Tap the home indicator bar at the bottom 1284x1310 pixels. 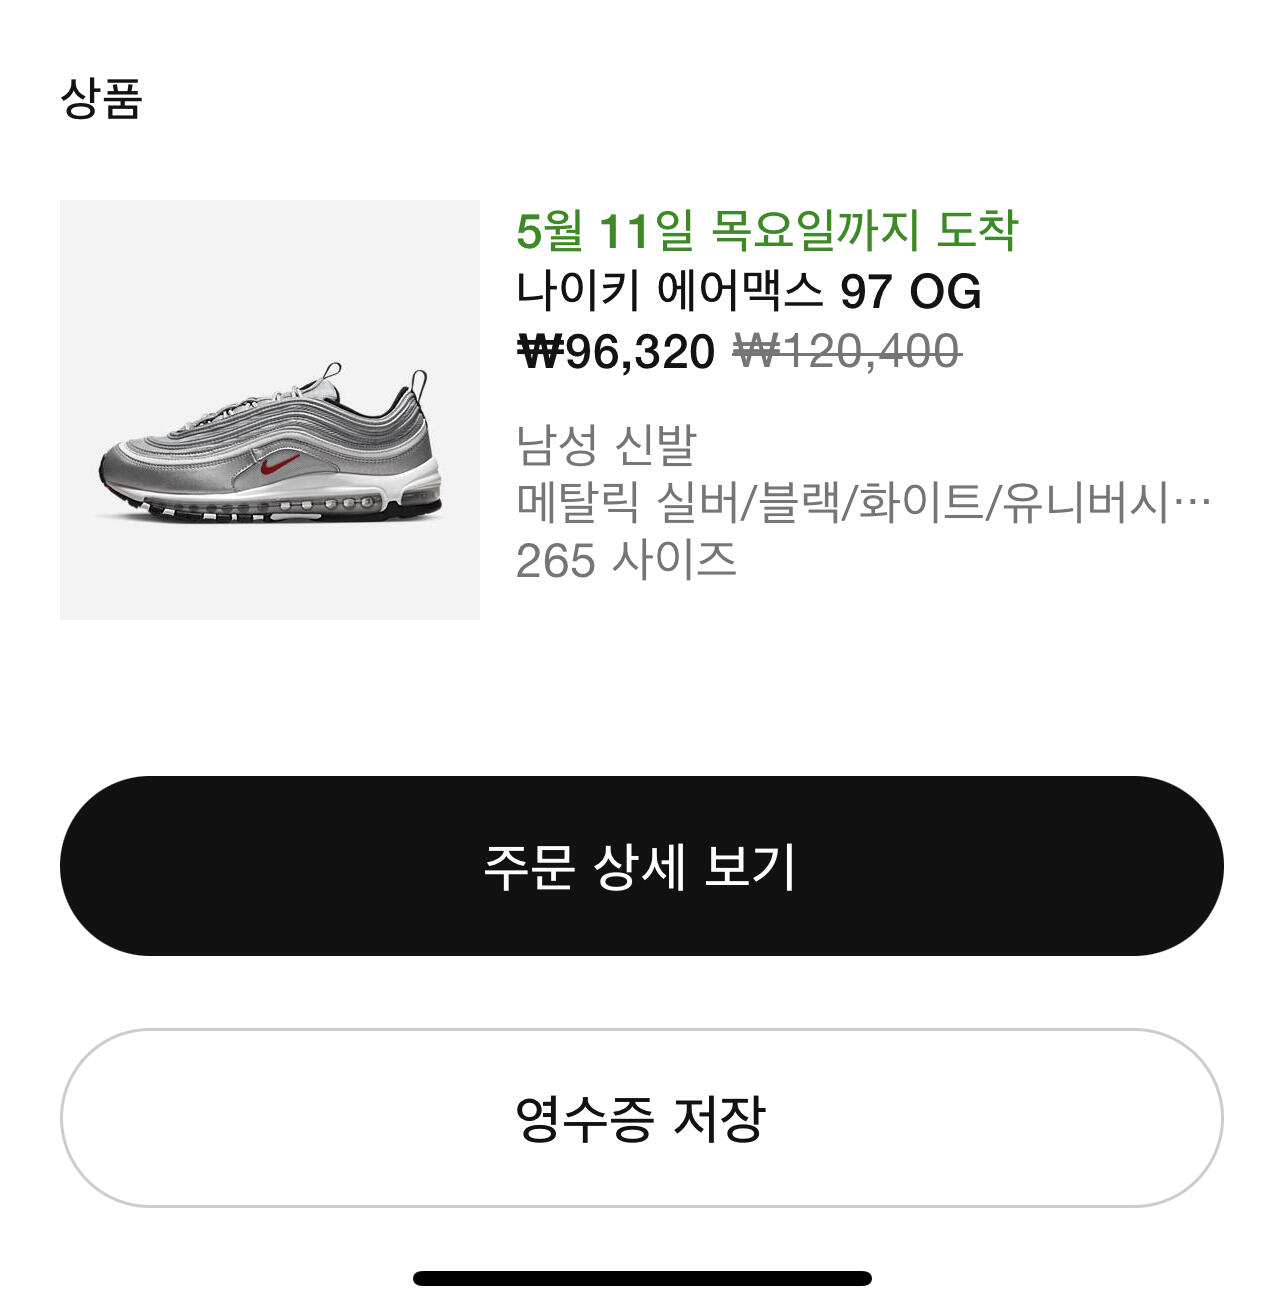(x=641, y=1278)
